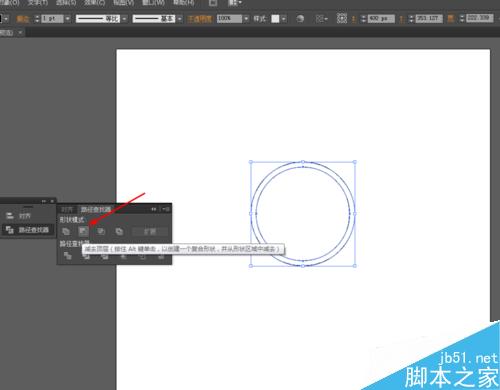
Task: Click the Crop pathfinder icon
Action: tap(123, 257)
